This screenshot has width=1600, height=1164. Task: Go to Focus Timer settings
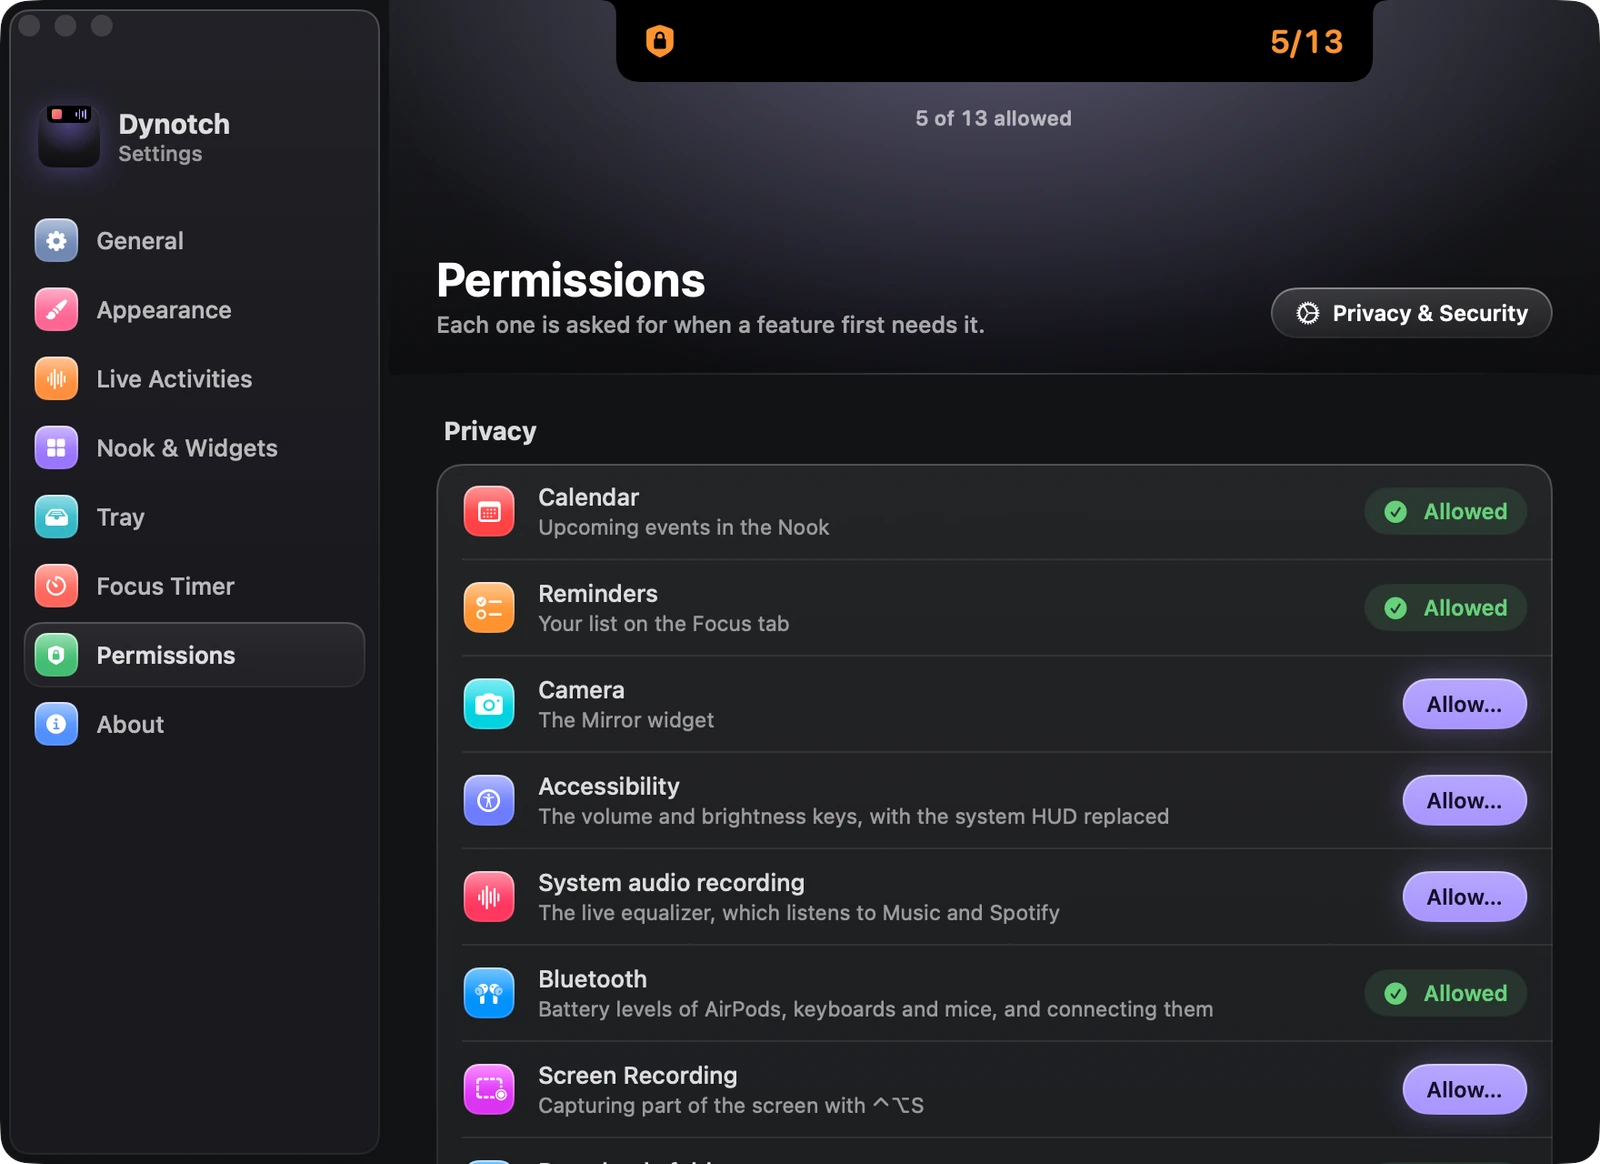click(194, 586)
